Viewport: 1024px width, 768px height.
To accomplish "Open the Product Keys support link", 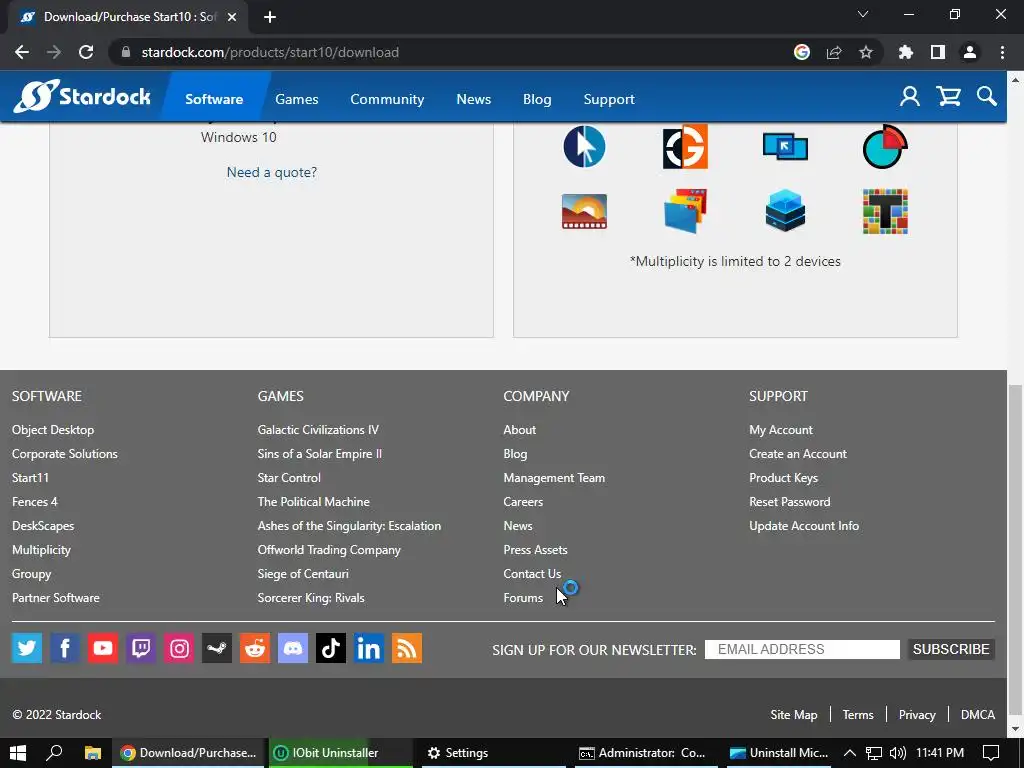I will coord(784,477).
